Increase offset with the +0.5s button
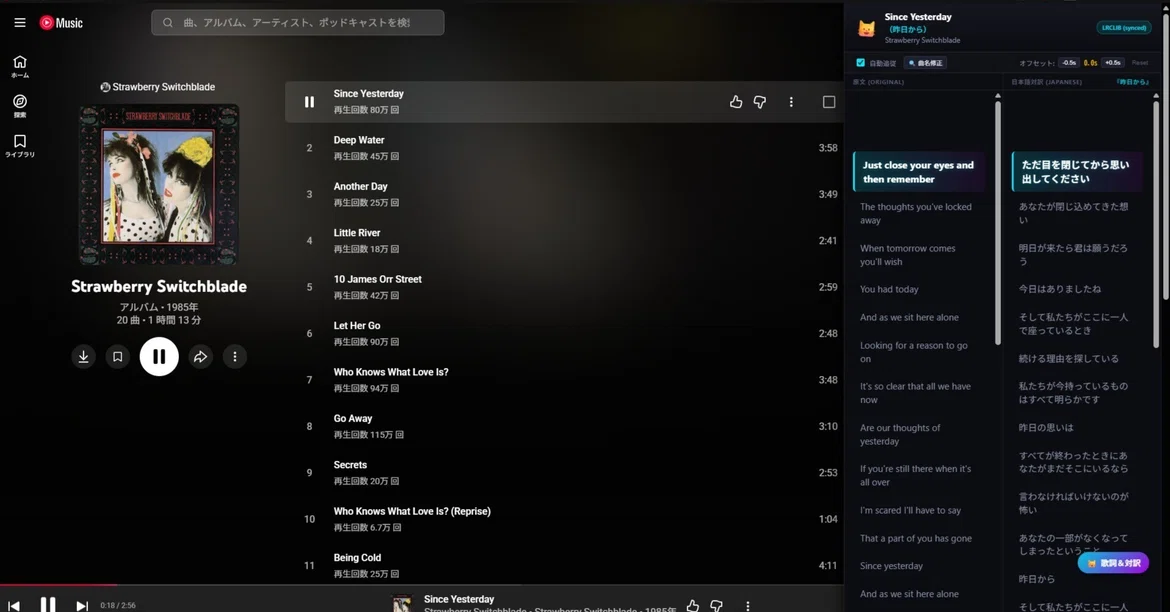Viewport: 1170px width, 612px height. (1113, 63)
